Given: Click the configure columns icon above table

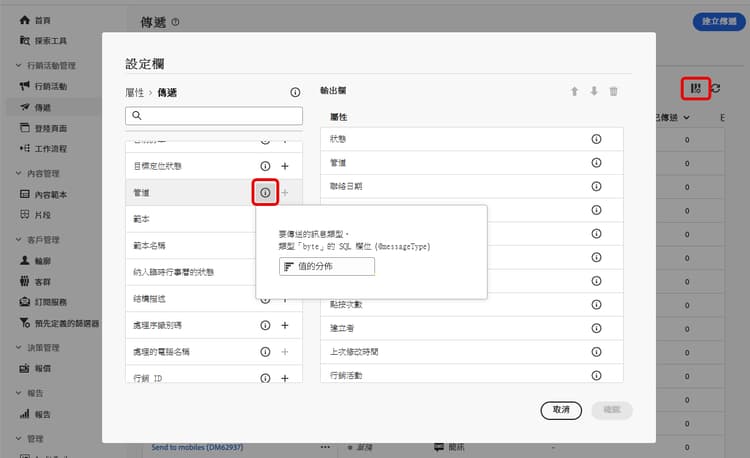Looking at the screenshot, I should [x=695, y=88].
